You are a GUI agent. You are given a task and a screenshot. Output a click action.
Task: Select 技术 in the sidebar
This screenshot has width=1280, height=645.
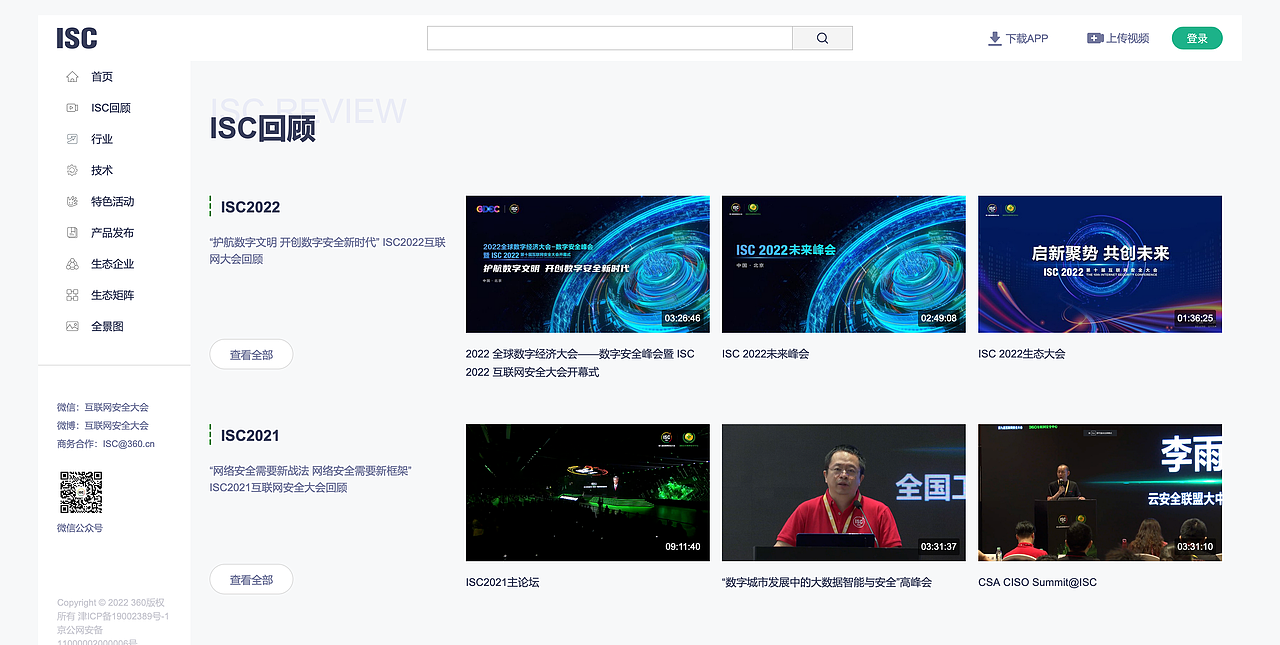[x=102, y=170]
